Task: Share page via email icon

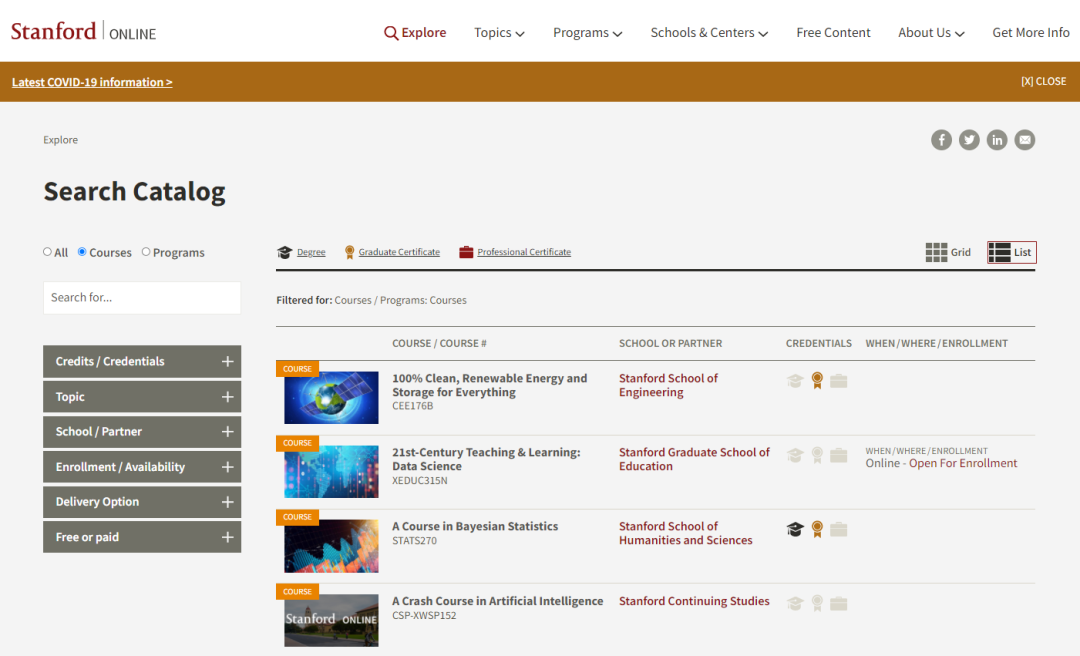Action: tap(1024, 140)
